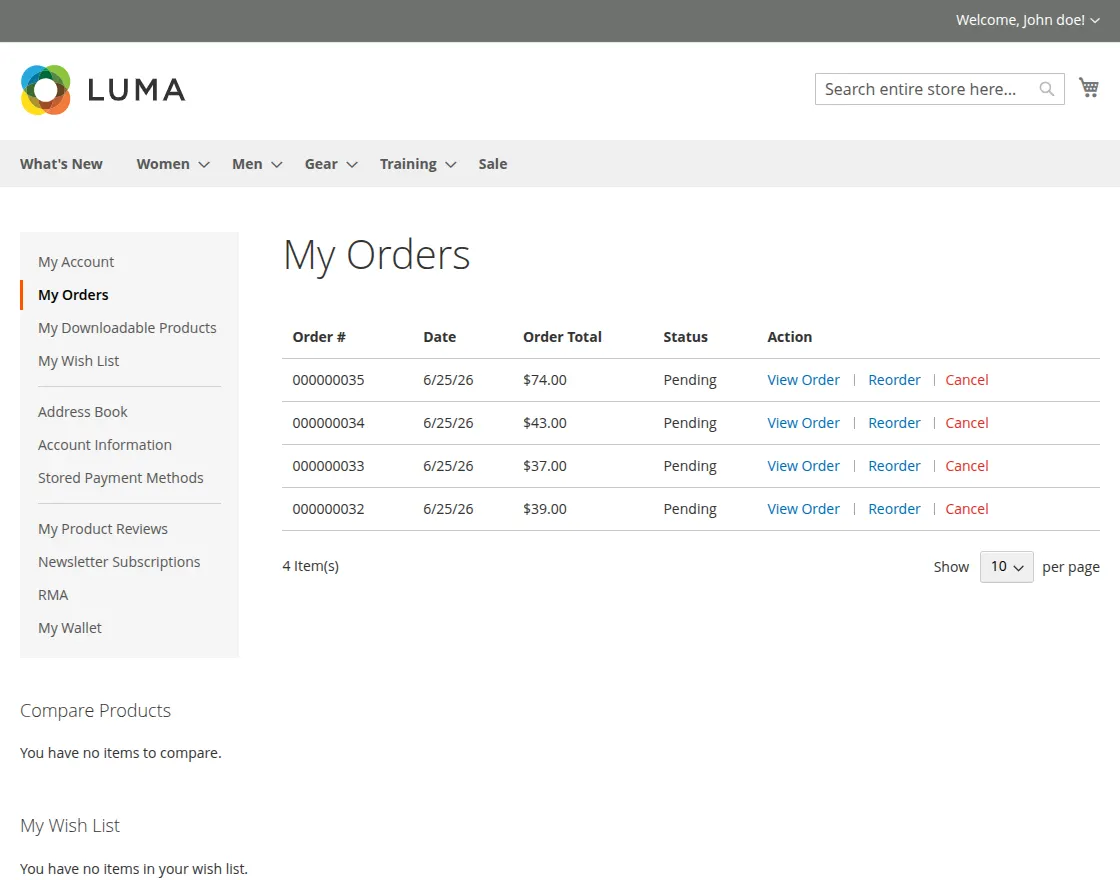Cancel order 000000034
1120x880 pixels.
pos(967,423)
